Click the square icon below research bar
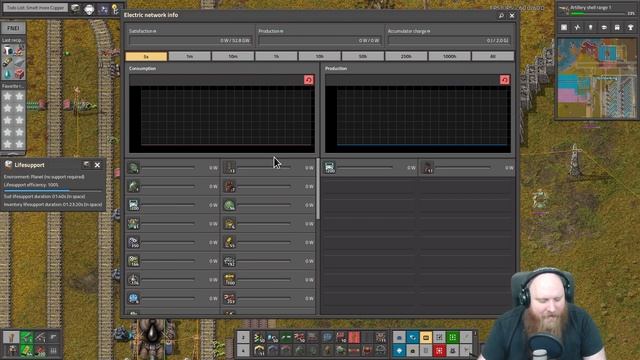 (564, 27)
